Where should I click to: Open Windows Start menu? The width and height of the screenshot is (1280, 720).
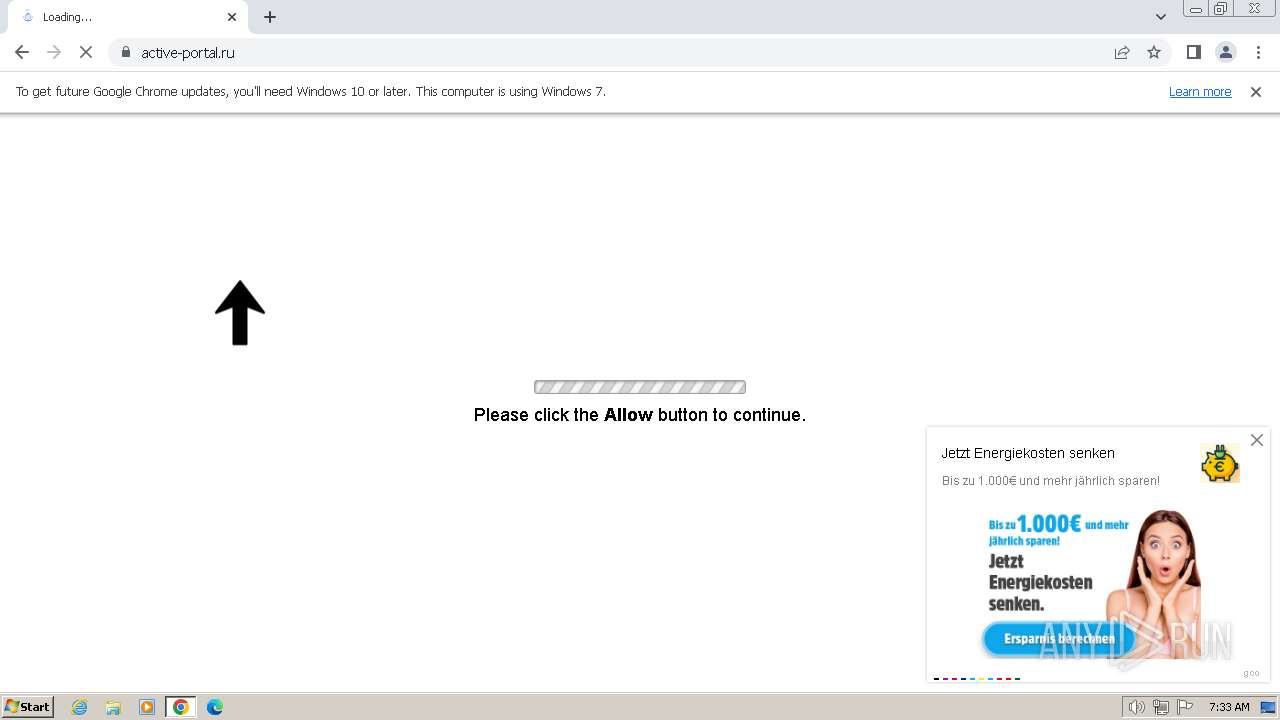pos(28,707)
